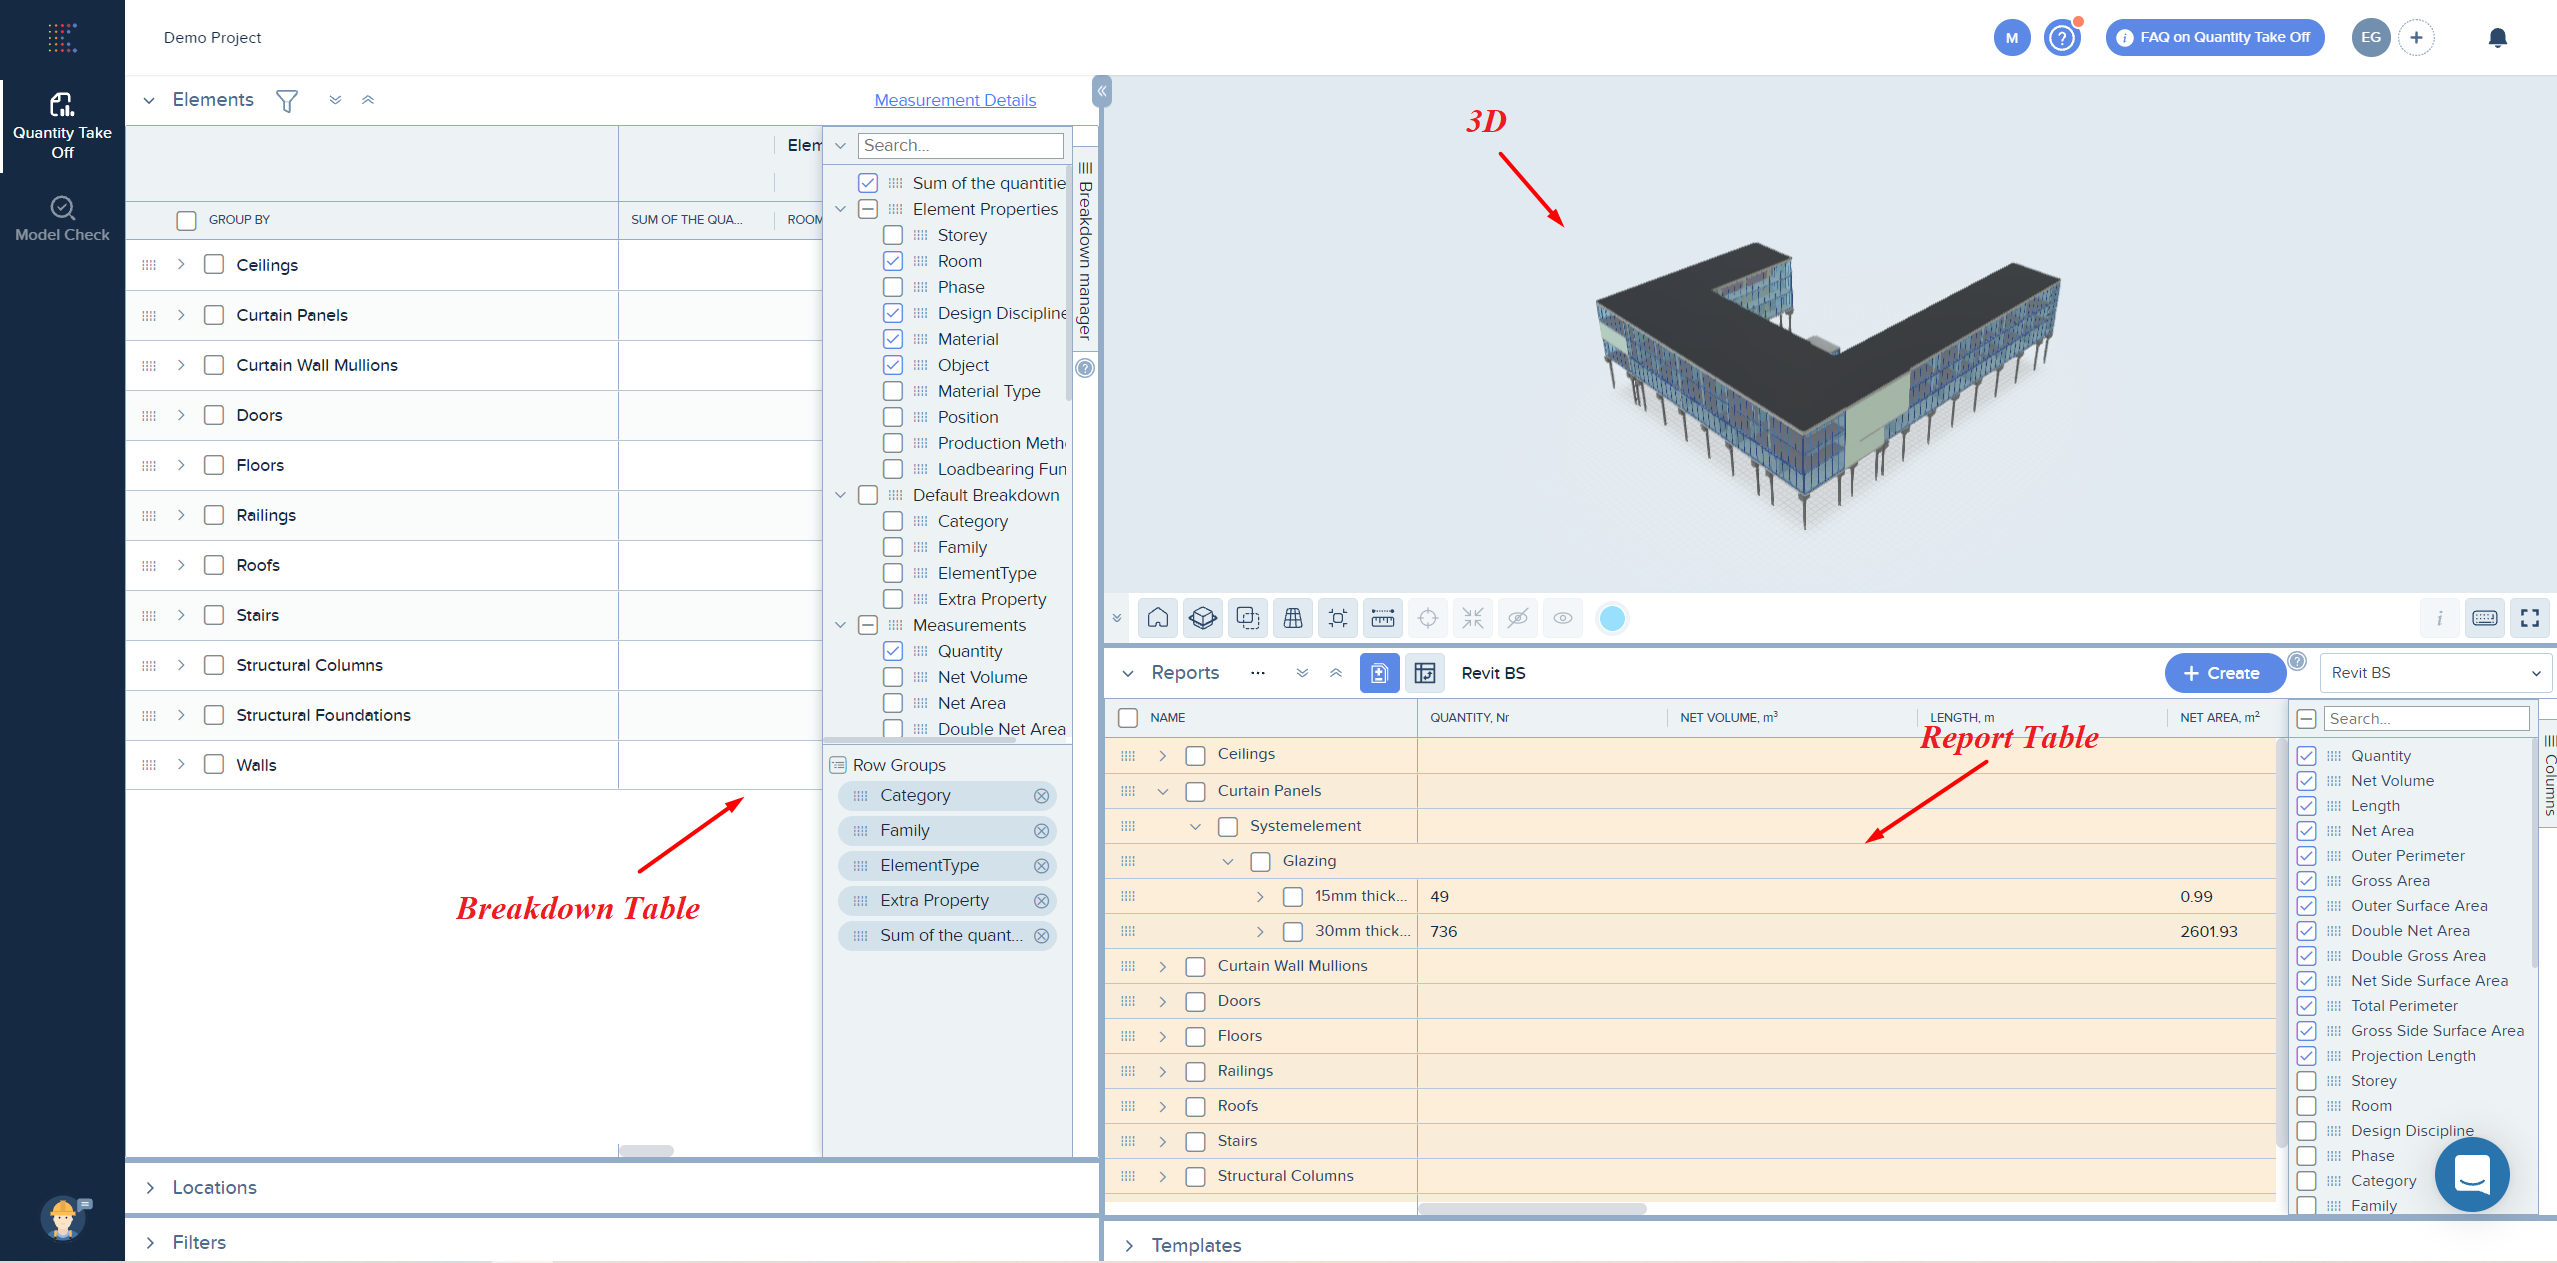Open the Model Check module
The height and width of the screenshot is (1263, 2557).
point(62,218)
